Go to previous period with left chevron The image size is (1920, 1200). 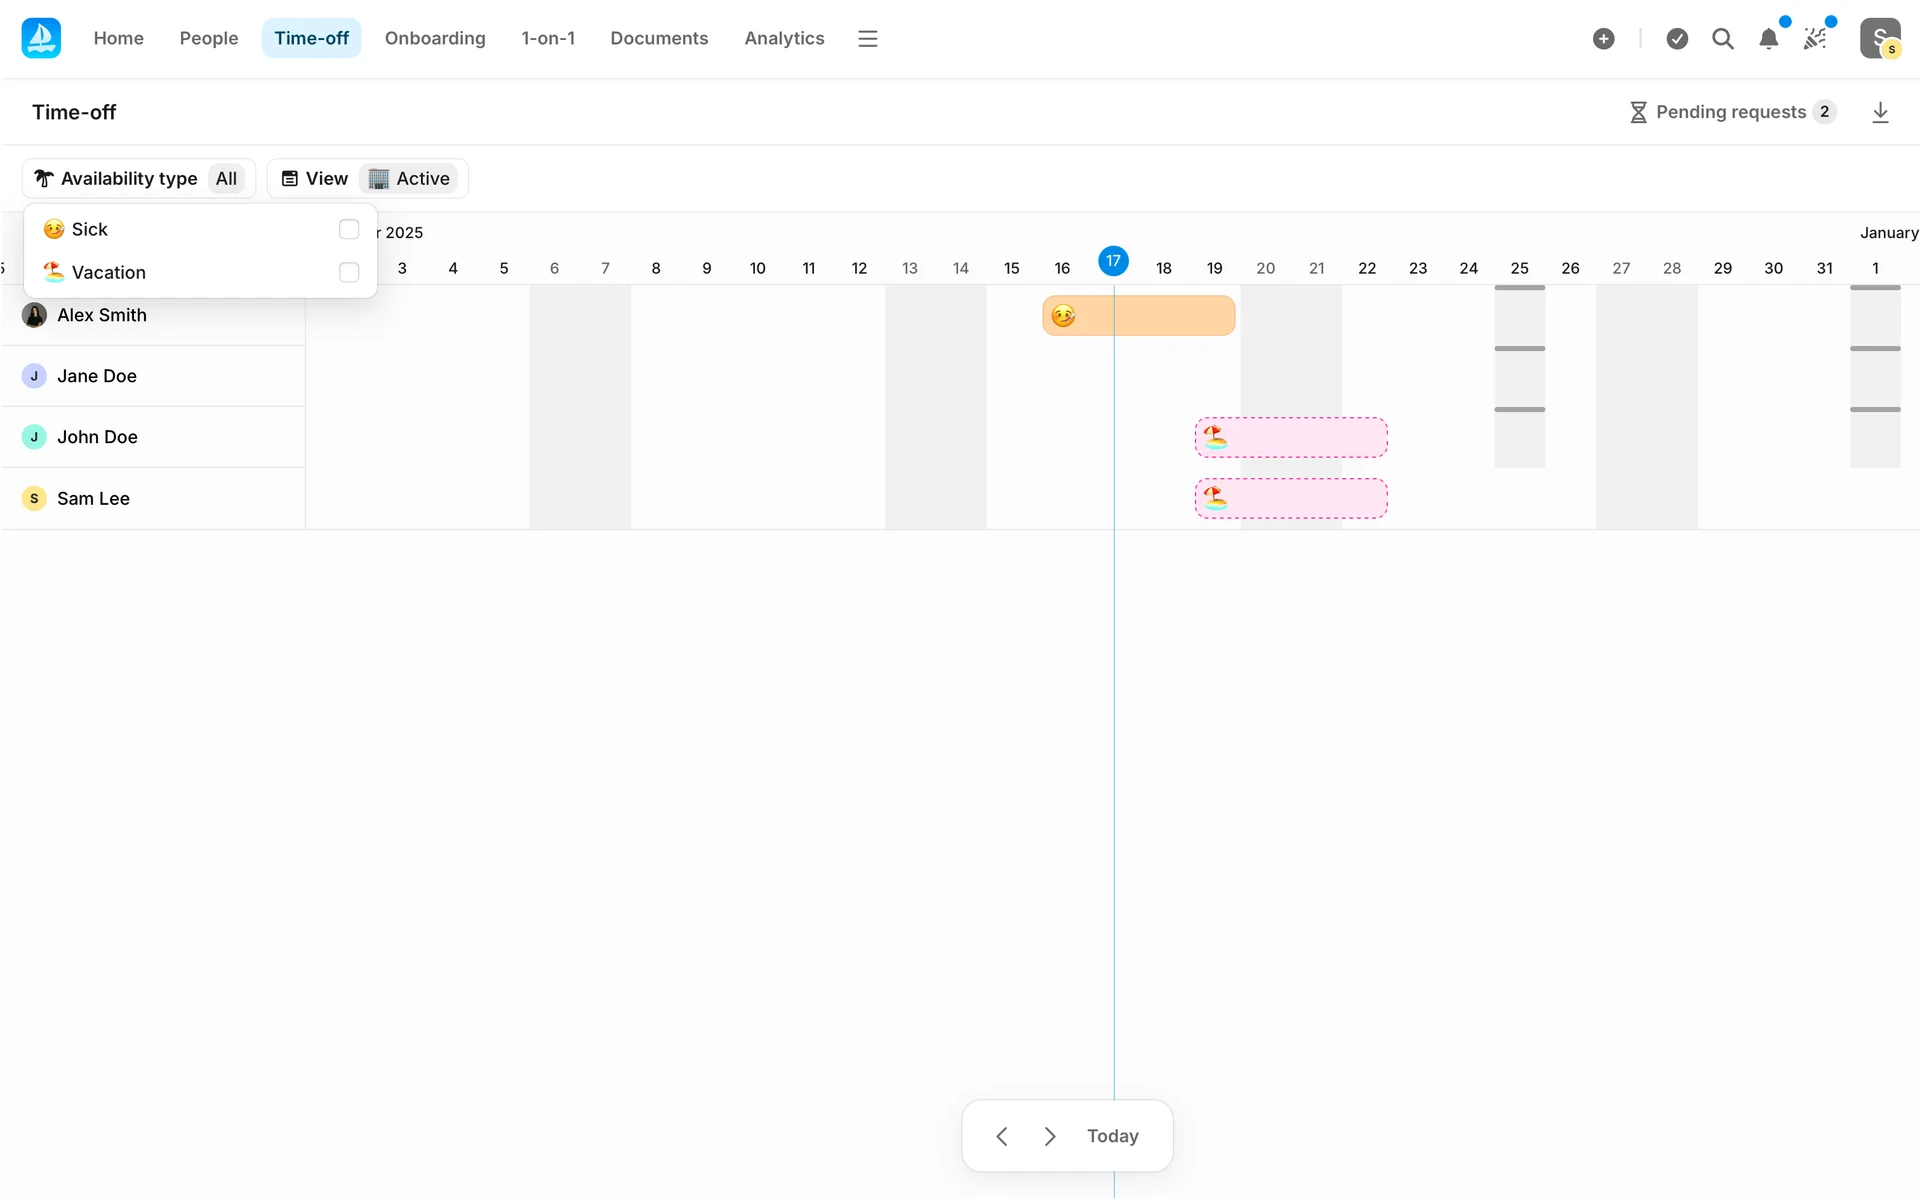coord(1002,1136)
